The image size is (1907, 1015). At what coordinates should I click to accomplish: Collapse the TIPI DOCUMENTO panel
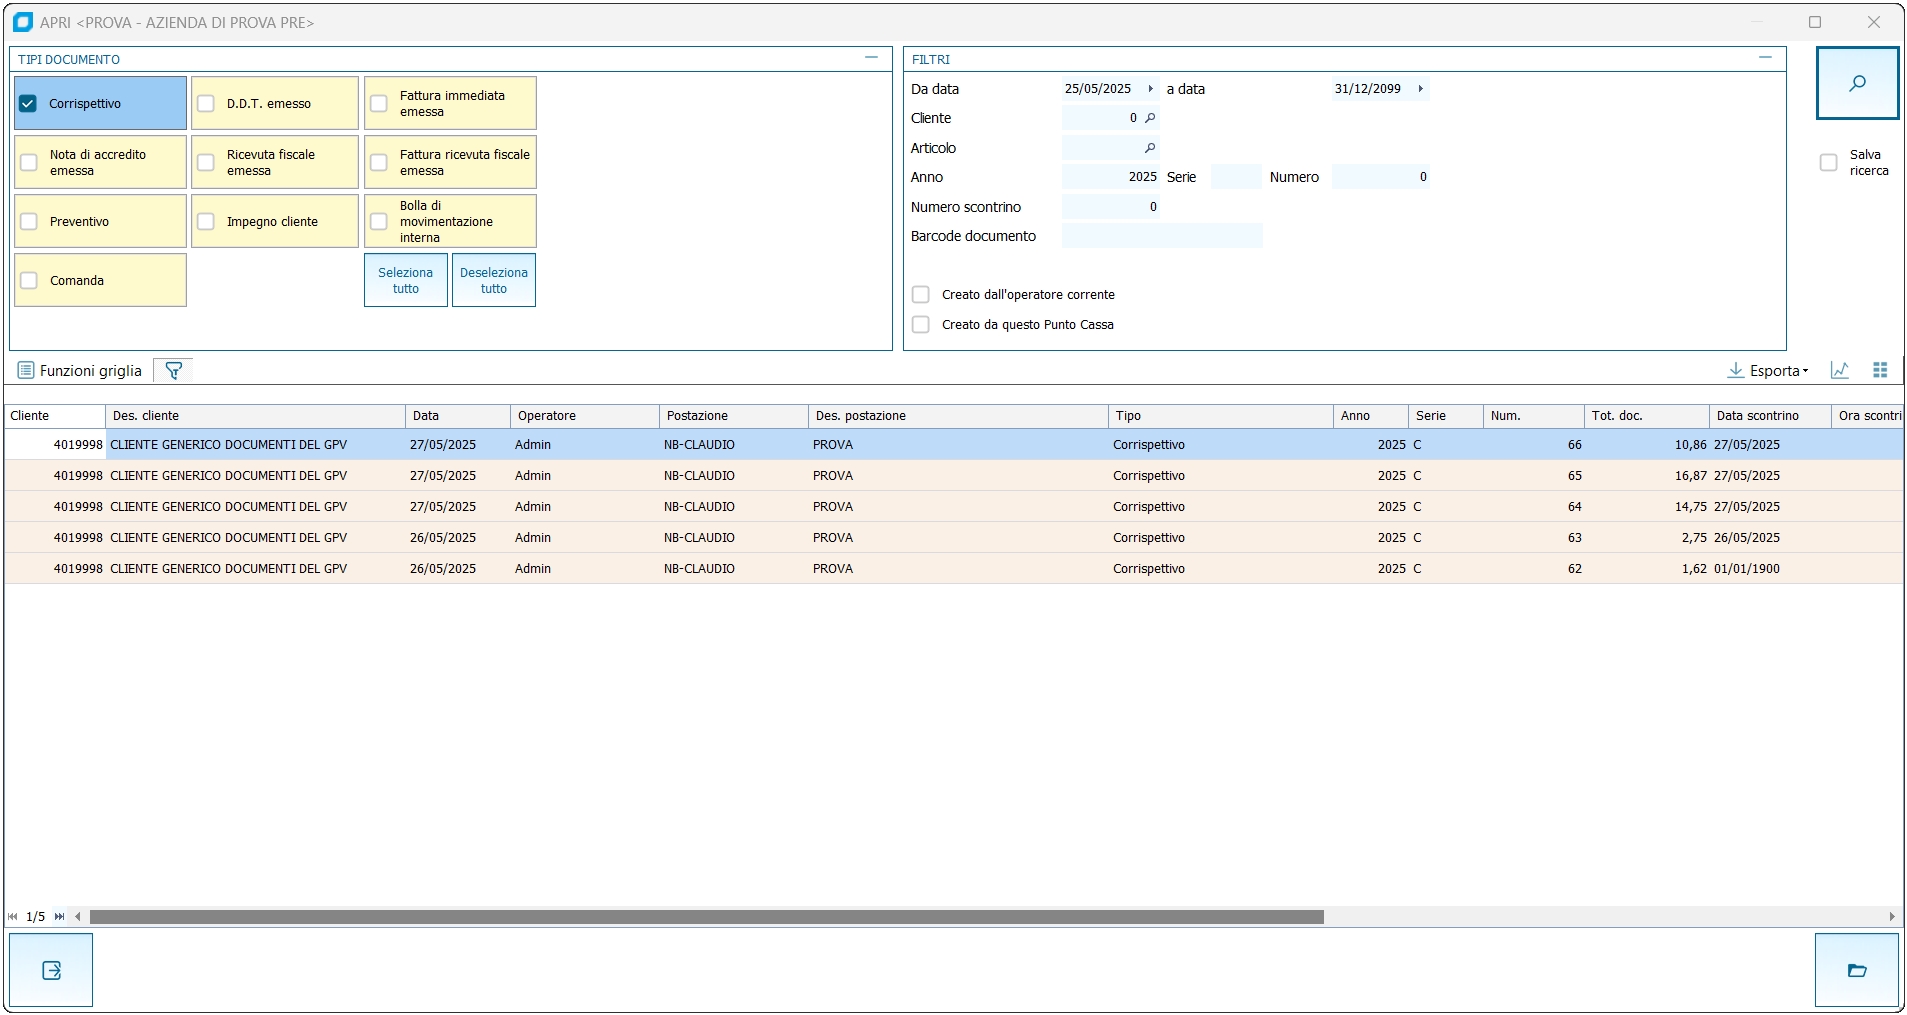[x=871, y=58]
